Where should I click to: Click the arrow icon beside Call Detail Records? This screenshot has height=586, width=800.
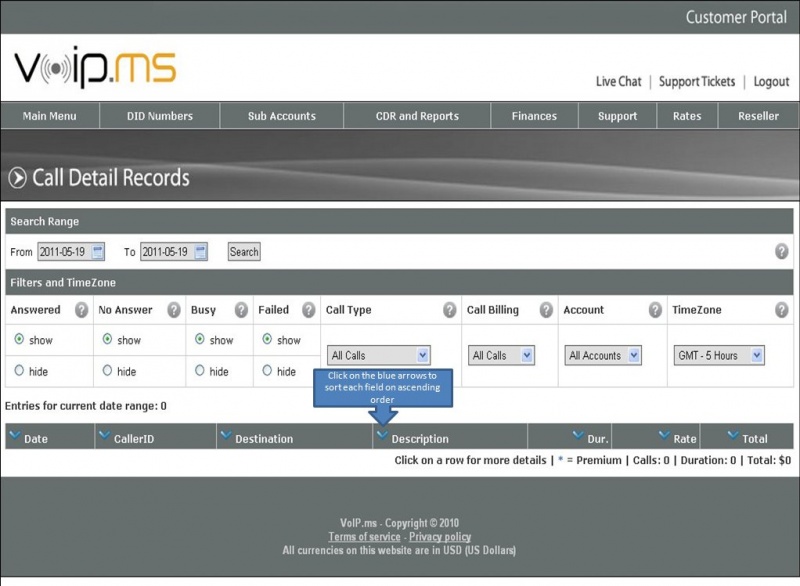point(17,178)
